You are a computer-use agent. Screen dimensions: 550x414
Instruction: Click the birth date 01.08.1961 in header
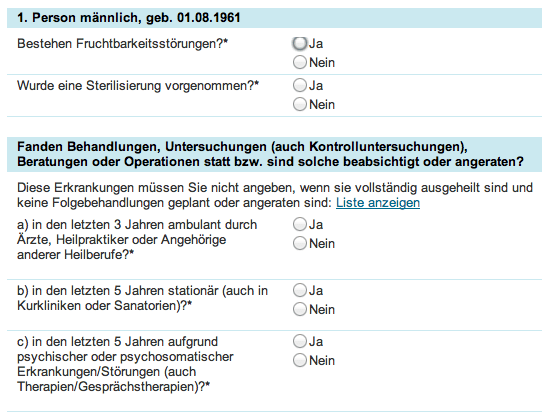point(209,18)
